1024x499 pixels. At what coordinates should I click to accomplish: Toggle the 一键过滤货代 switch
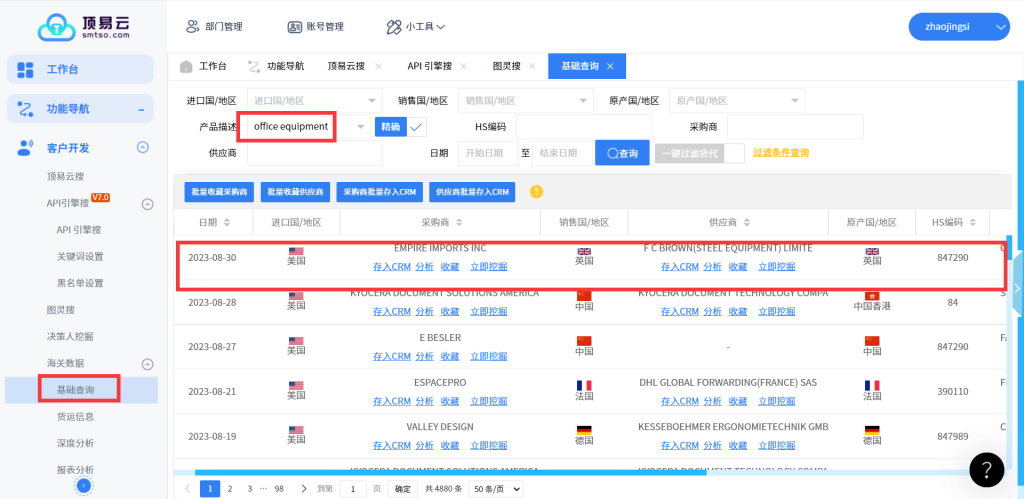(734, 153)
